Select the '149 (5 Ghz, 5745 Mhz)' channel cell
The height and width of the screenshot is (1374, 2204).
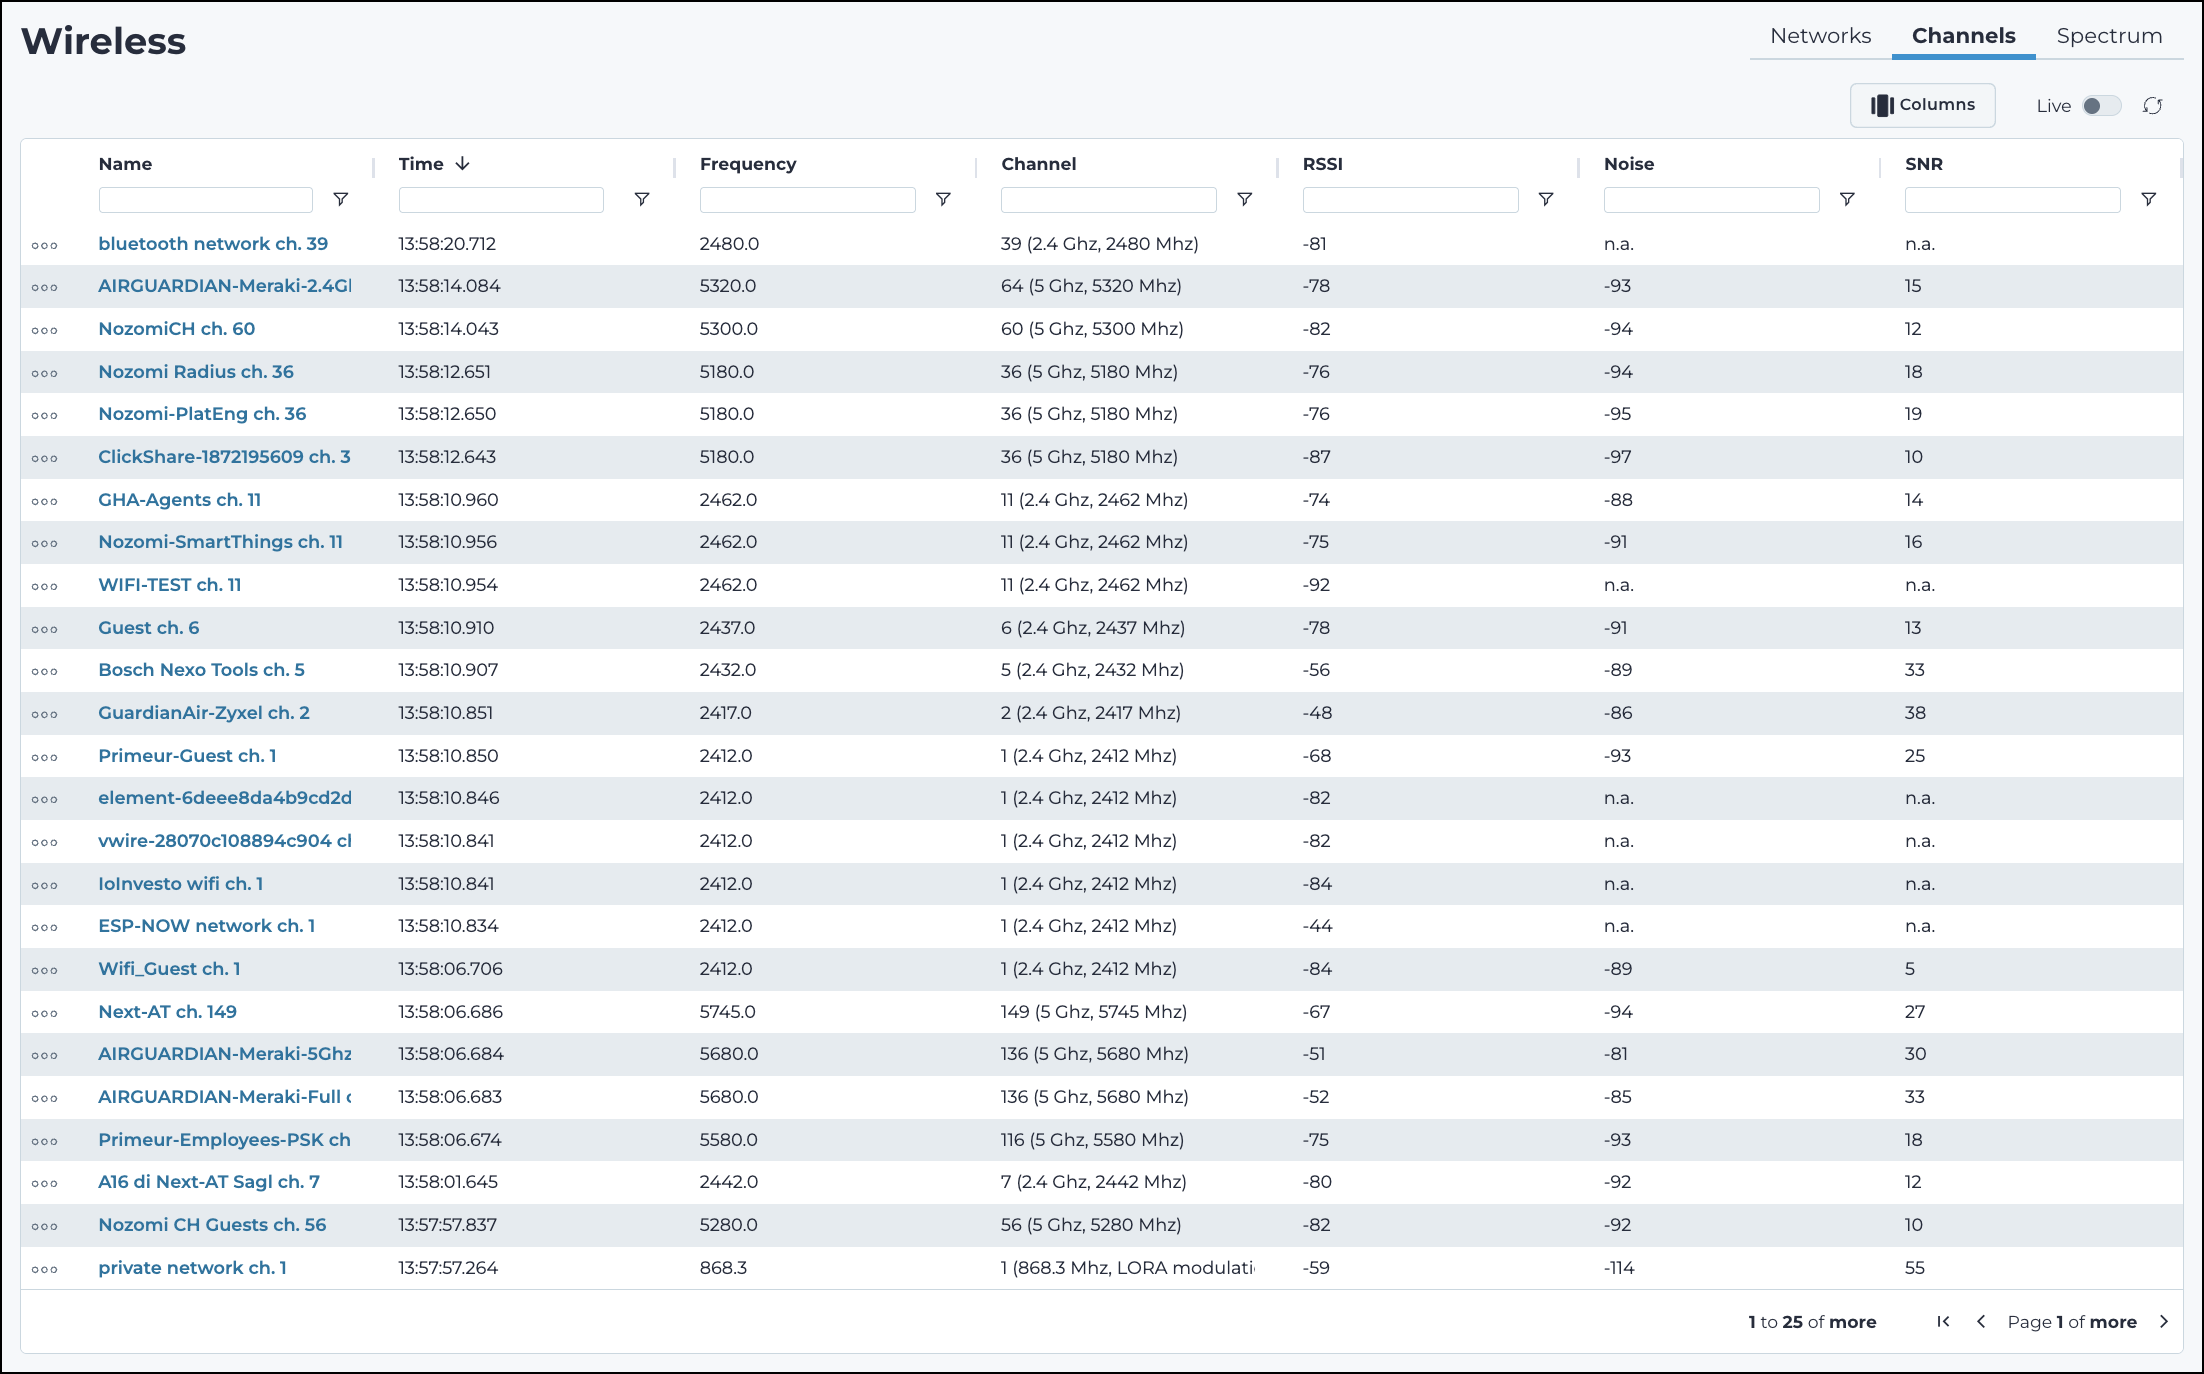point(1094,1012)
